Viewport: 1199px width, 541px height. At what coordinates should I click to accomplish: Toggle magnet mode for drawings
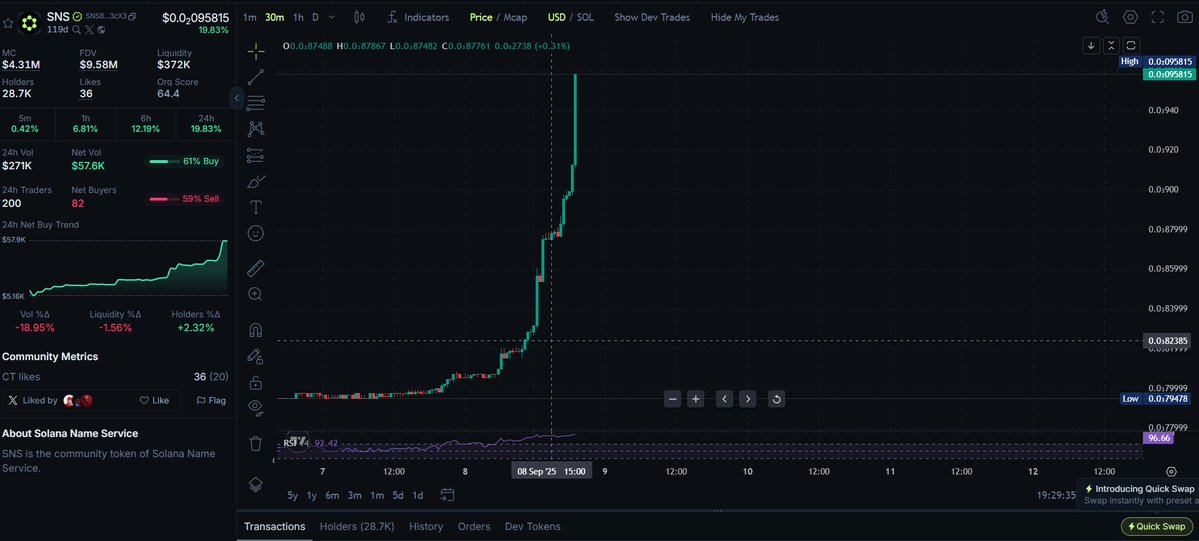256,330
